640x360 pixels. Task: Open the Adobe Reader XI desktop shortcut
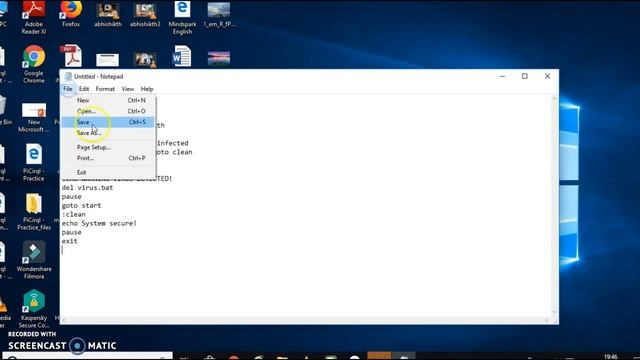coord(33,17)
